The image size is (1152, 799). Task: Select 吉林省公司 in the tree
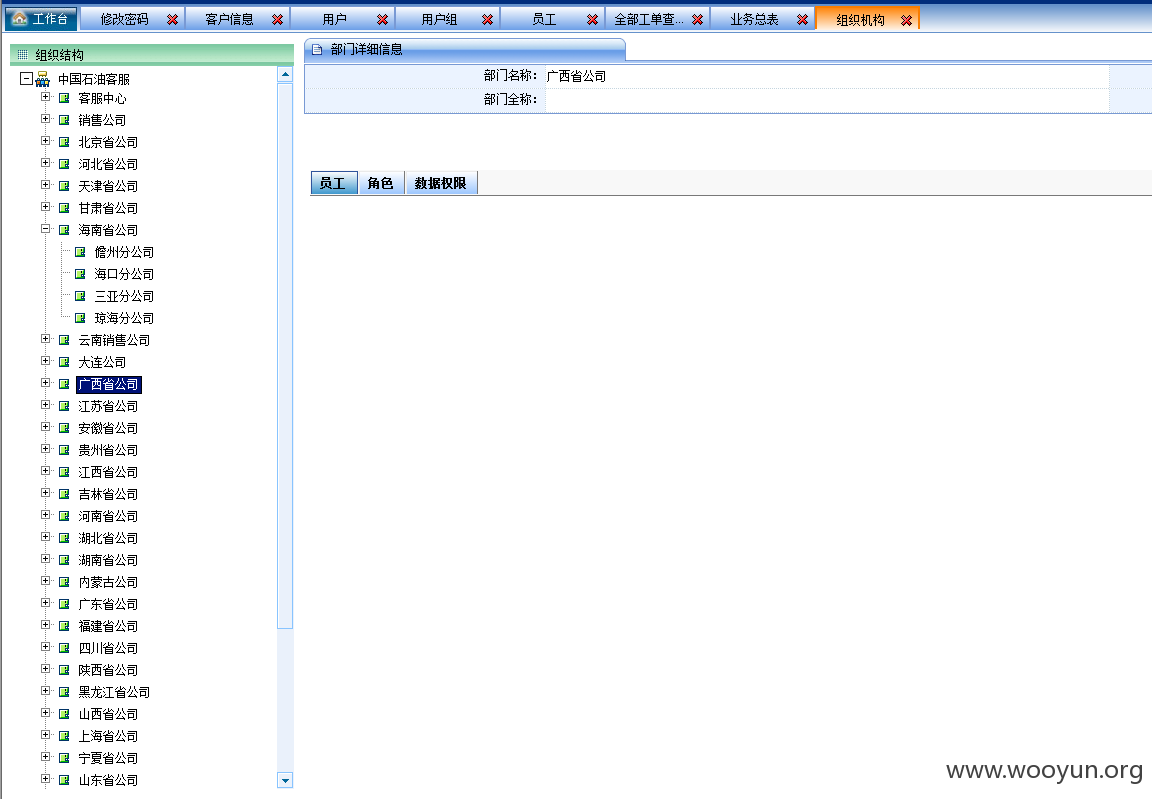[x=108, y=494]
